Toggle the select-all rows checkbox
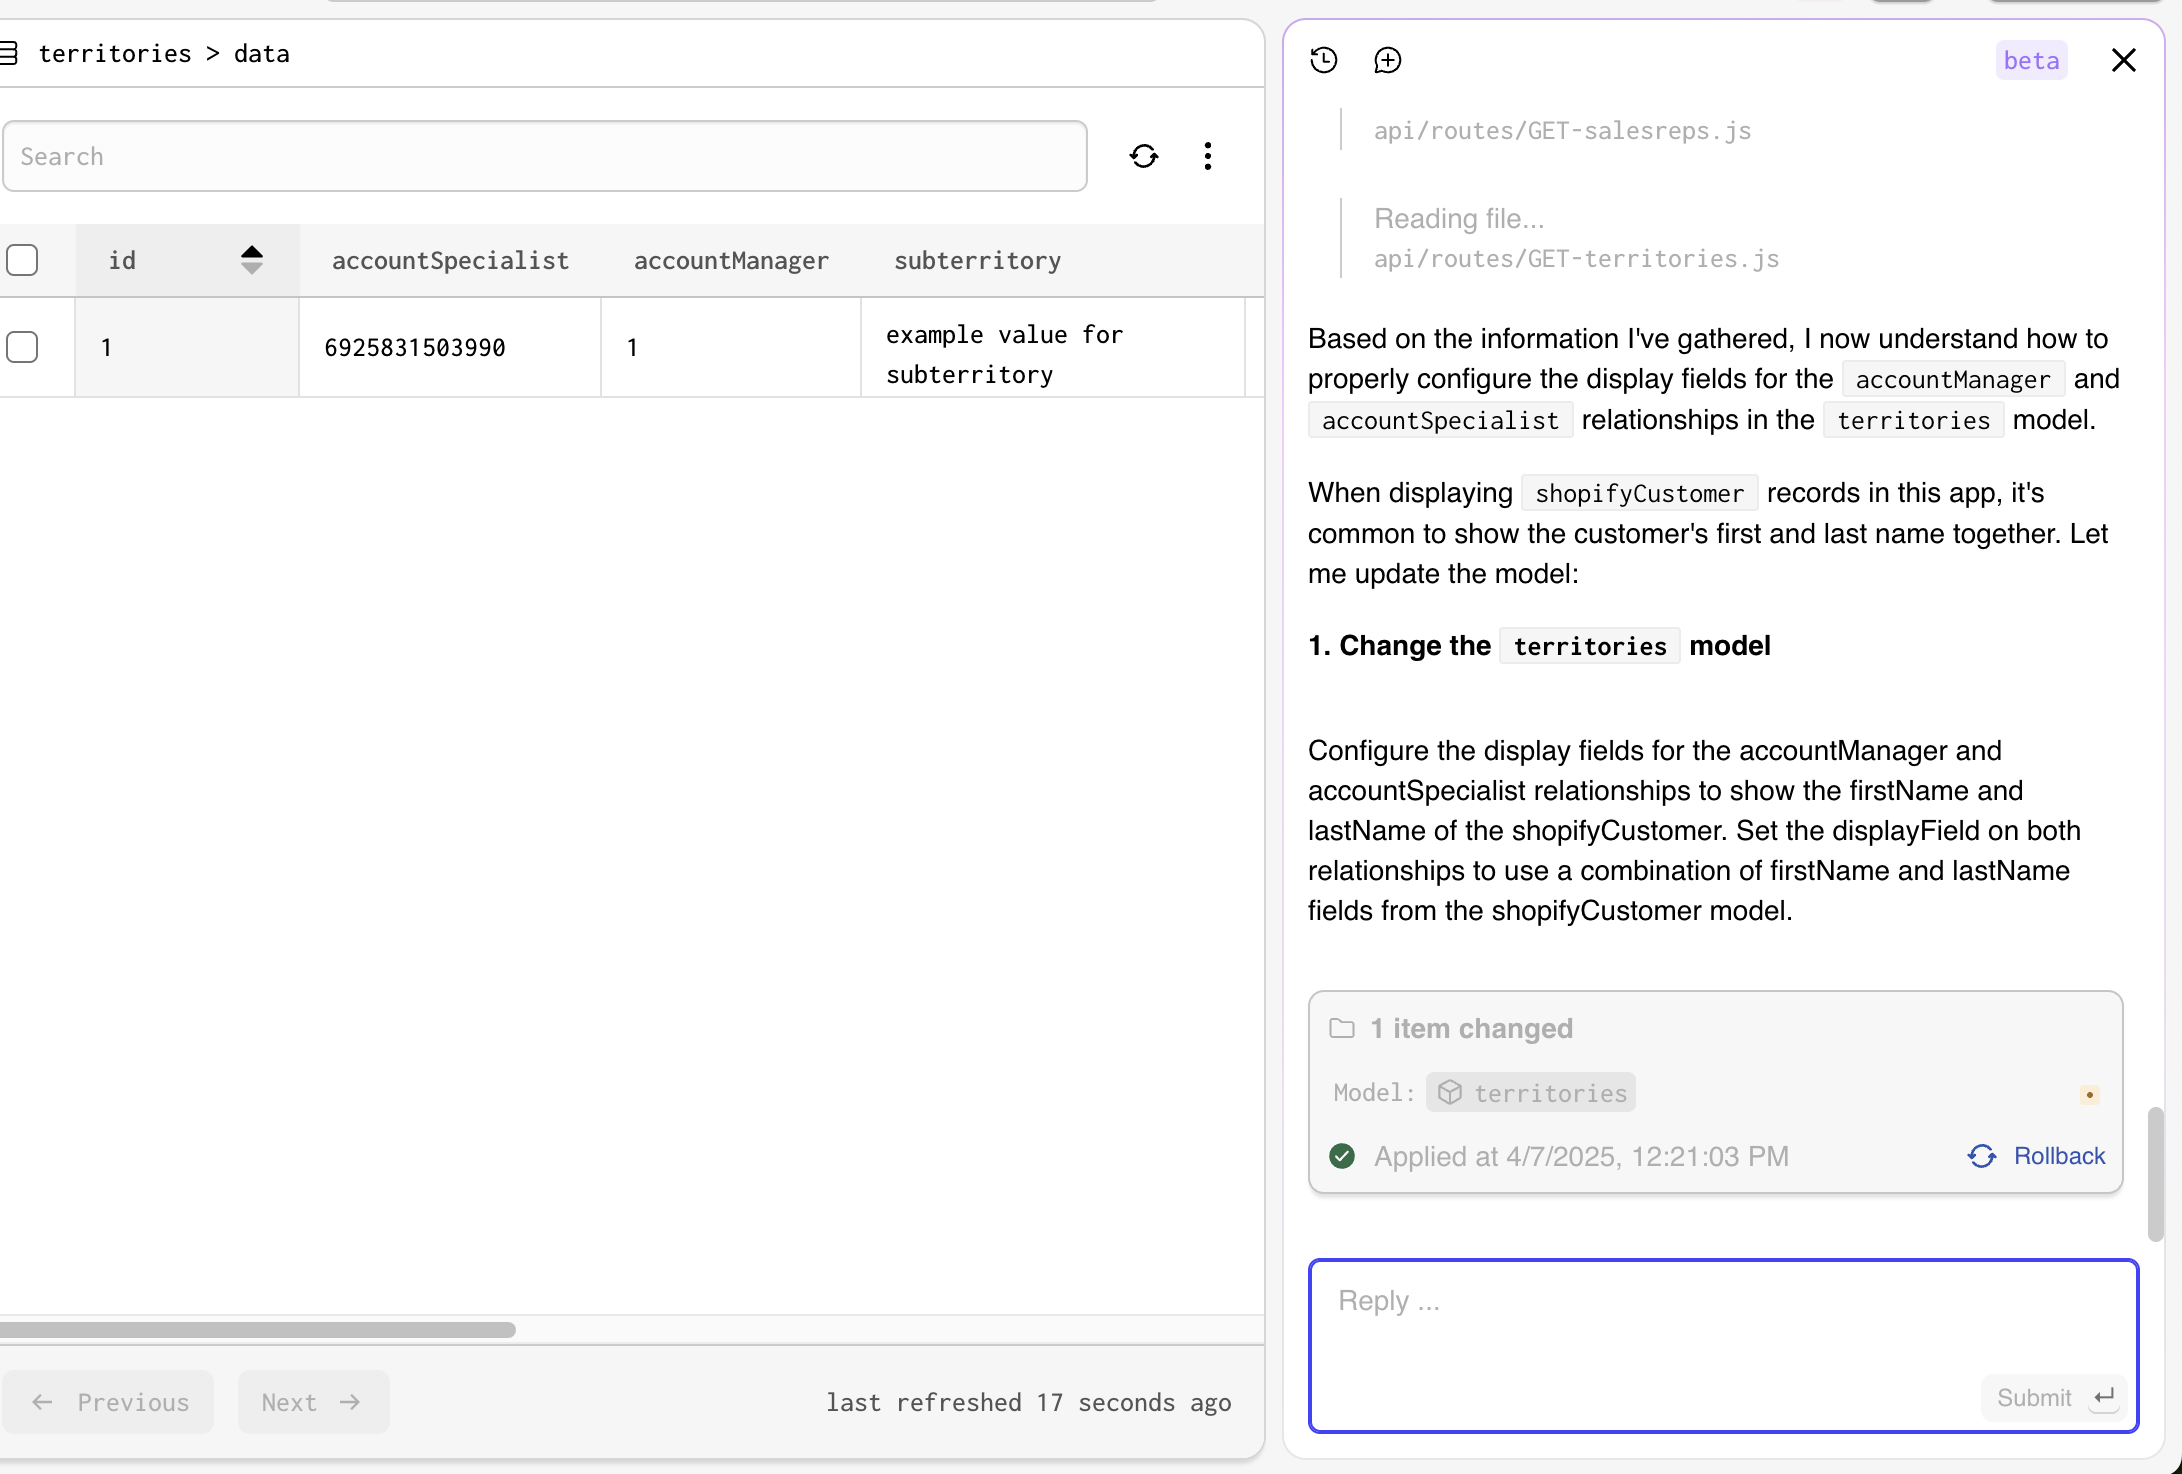Image resolution: width=2182 pixels, height=1474 pixels. click(x=22, y=260)
